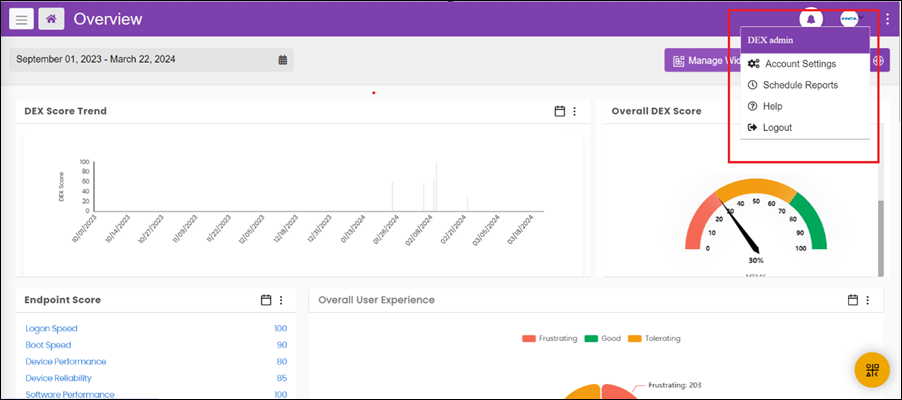The width and height of the screenshot is (902, 400).
Task: Click Boot Speed score value 90
Action: click(x=282, y=345)
